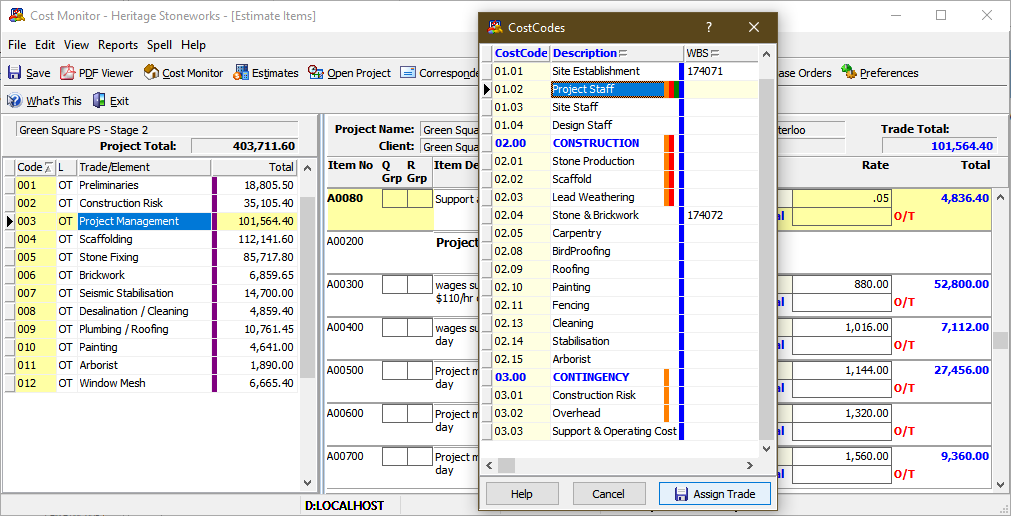Click the Q Grp box for item A00300
The width and height of the screenshot is (1011, 516).
[x=395, y=284]
